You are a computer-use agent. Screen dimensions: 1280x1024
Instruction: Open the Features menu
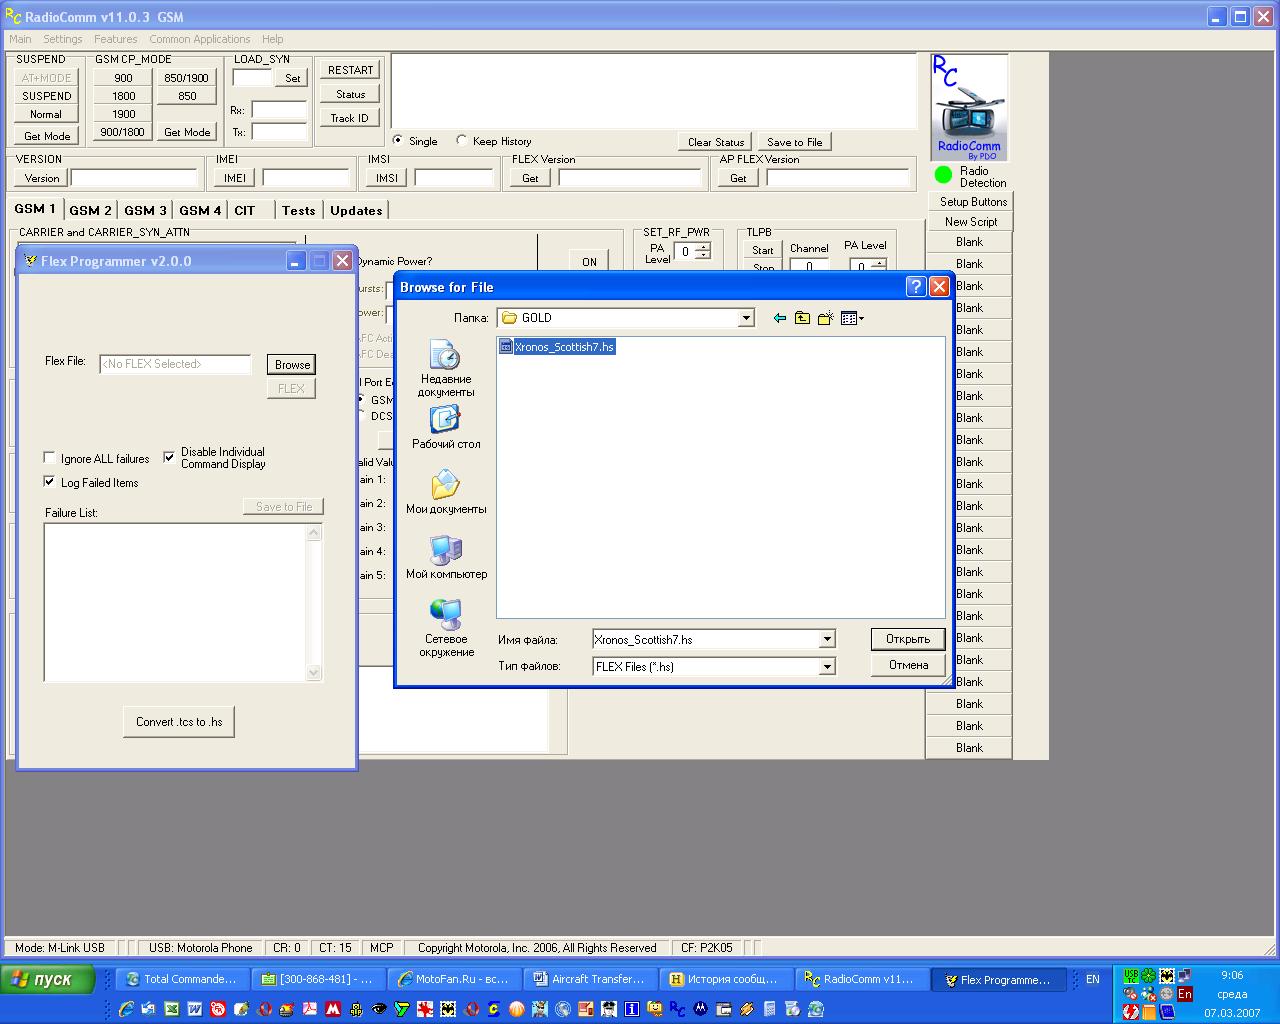click(115, 39)
